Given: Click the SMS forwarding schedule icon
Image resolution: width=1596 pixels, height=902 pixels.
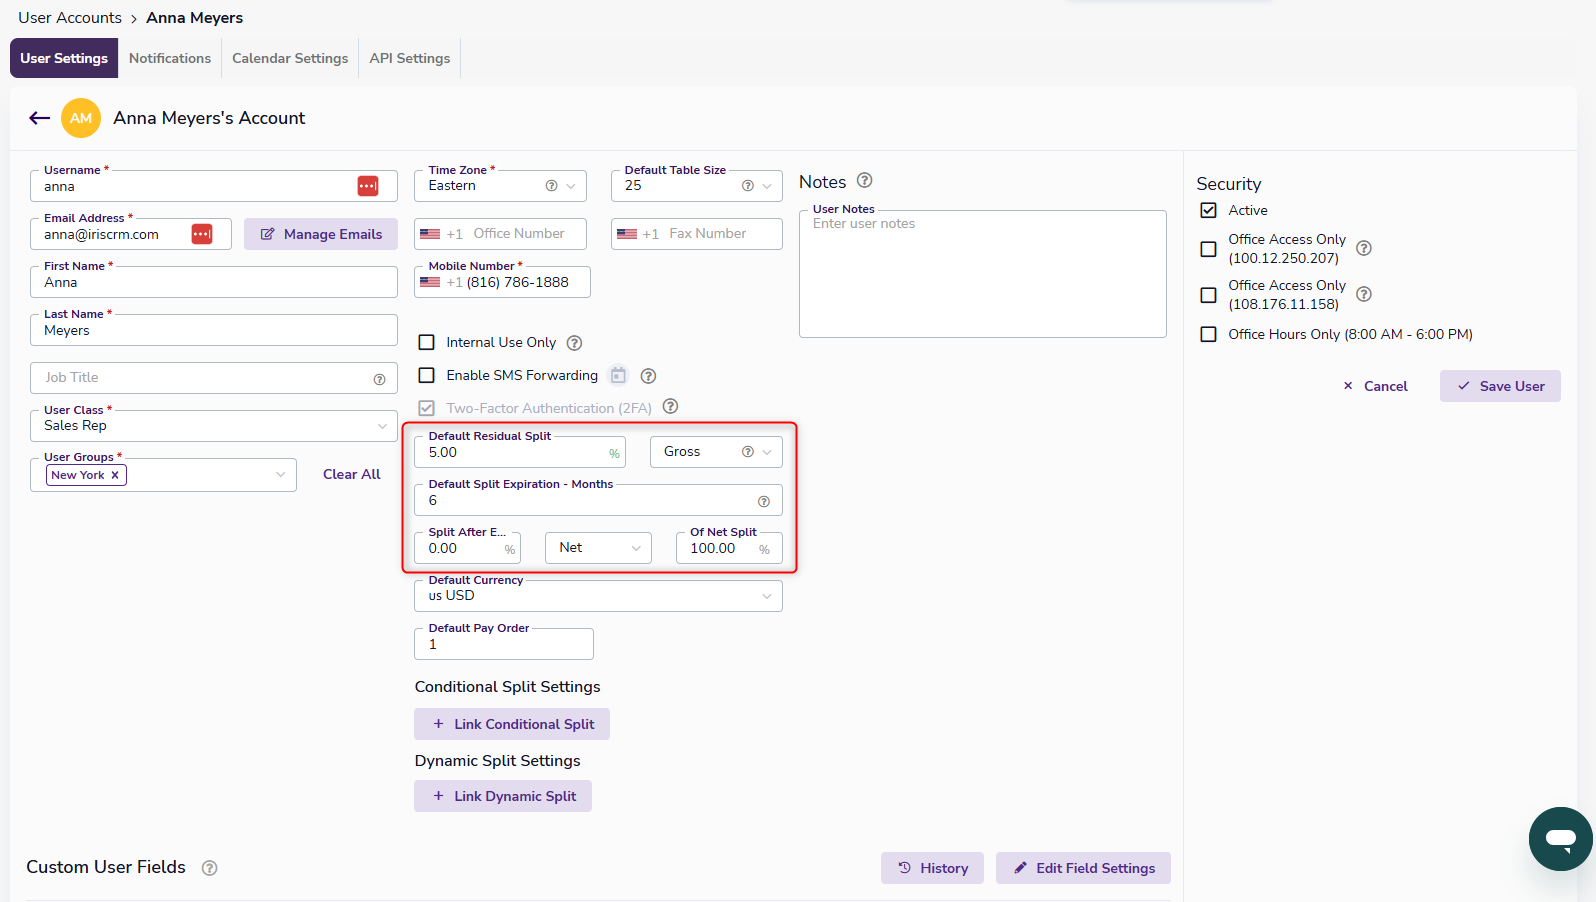Looking at the screenshot, I should click(x=618, y=375).
